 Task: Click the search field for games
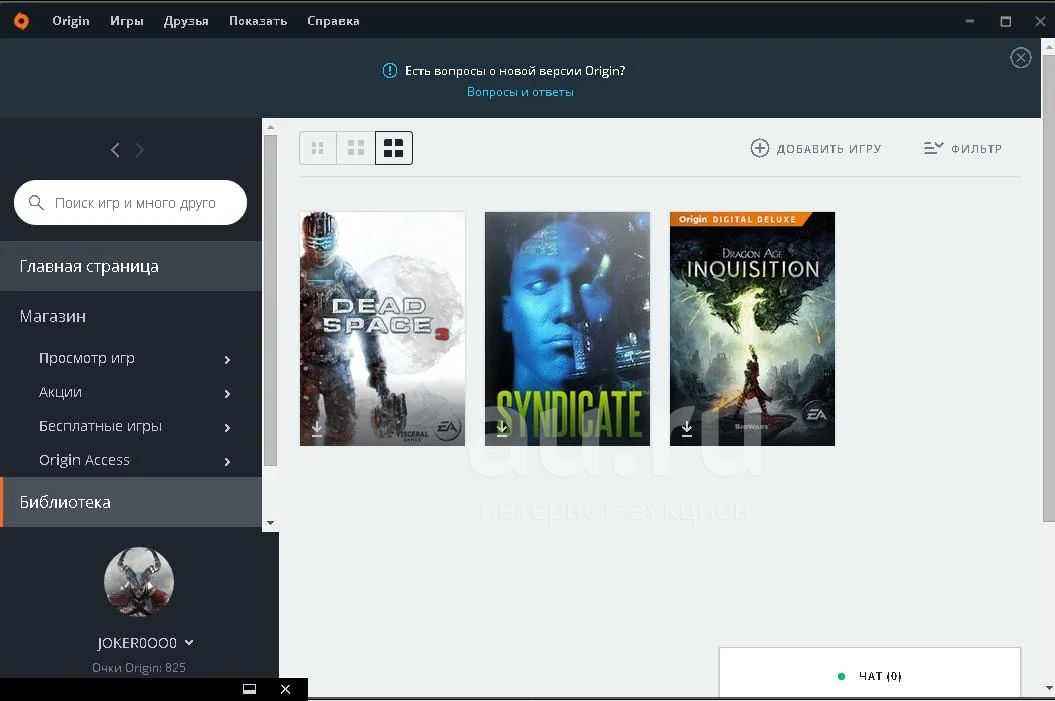click(131, 202)
